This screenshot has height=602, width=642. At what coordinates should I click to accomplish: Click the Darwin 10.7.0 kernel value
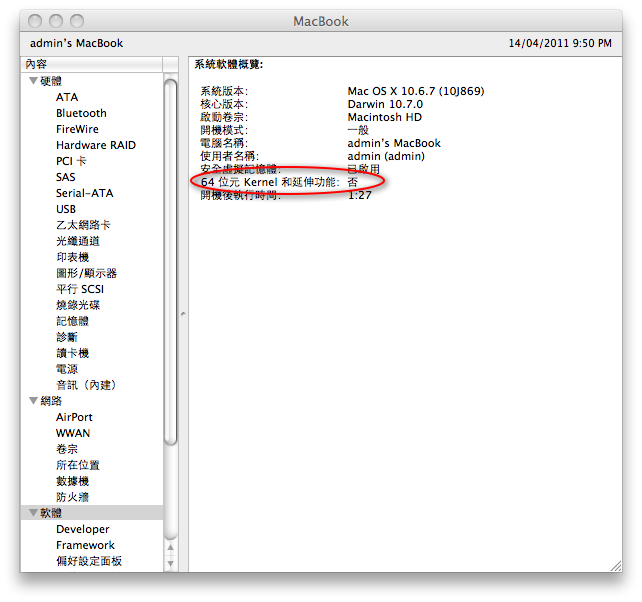coord(385,104)
